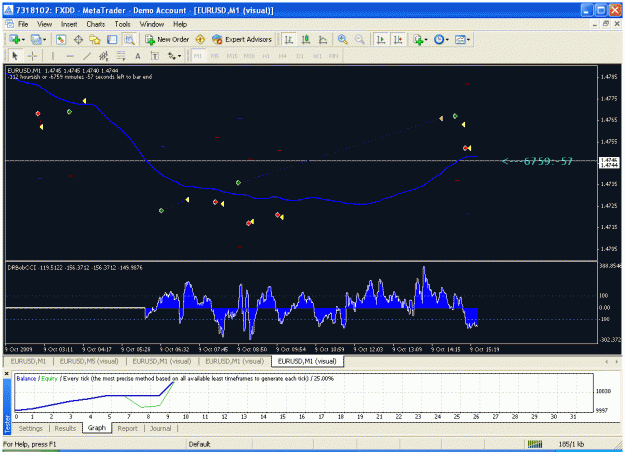This screenshot has height=452, width=625.
Task: Toggle the Strategy Tester toolbar icon
Action: [129, 39]
